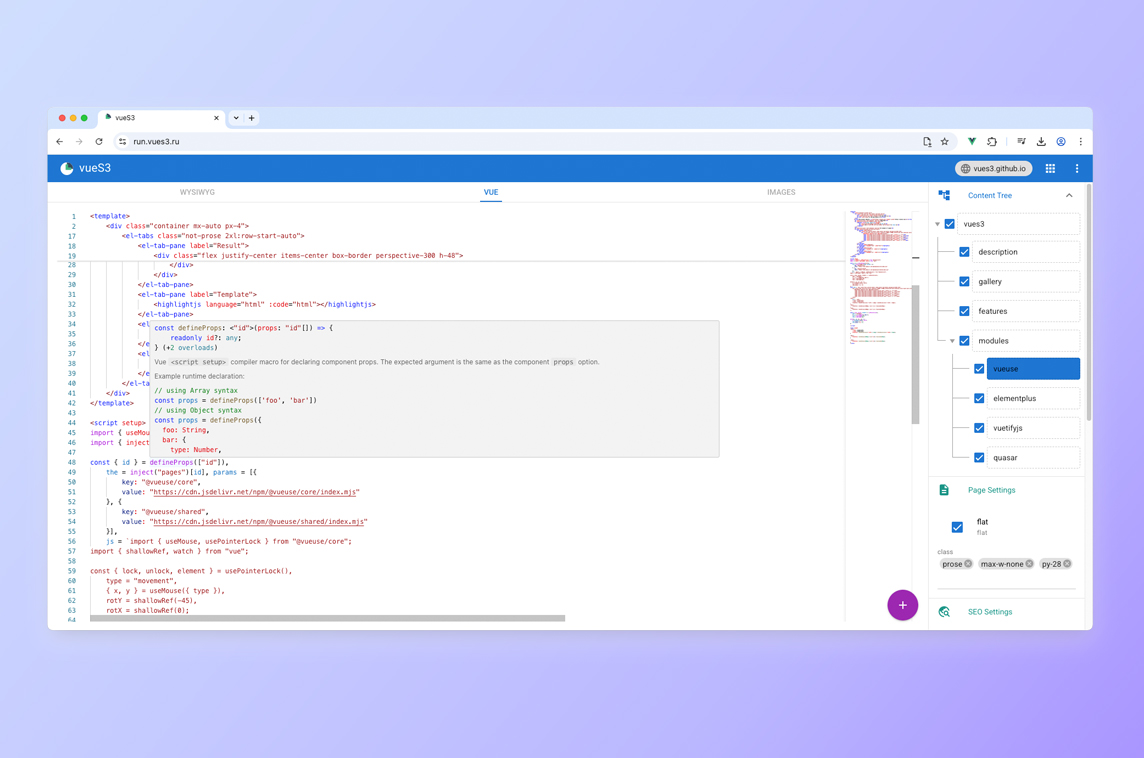Uncheck the description checkbox
1144x758 pixels.
965,252
